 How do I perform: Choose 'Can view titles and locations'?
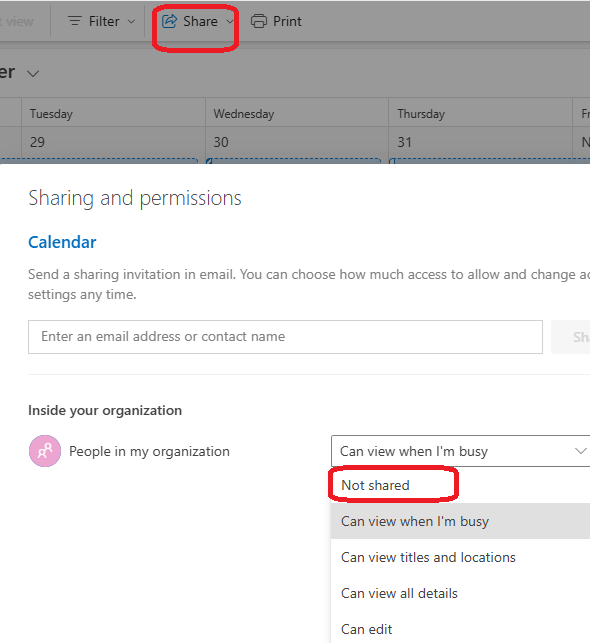tap(460, 557)
